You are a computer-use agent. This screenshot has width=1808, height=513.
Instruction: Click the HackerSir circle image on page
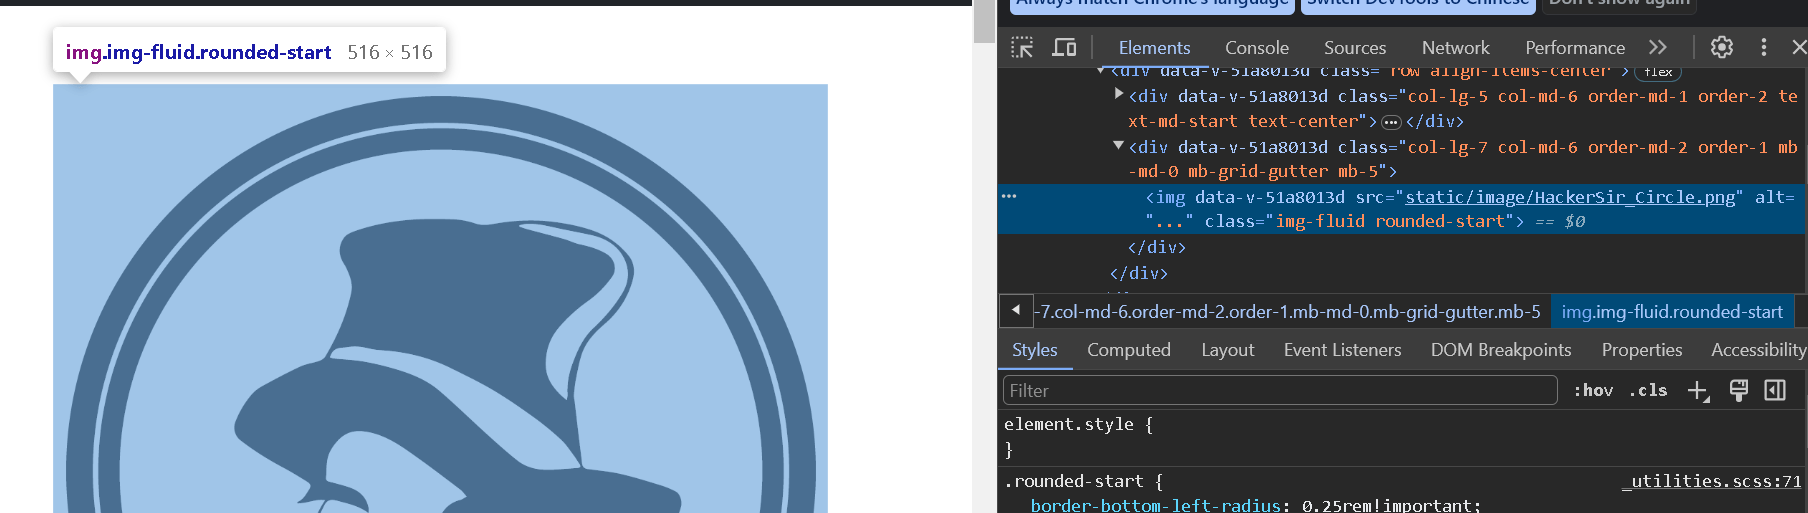tap(440, 299)
